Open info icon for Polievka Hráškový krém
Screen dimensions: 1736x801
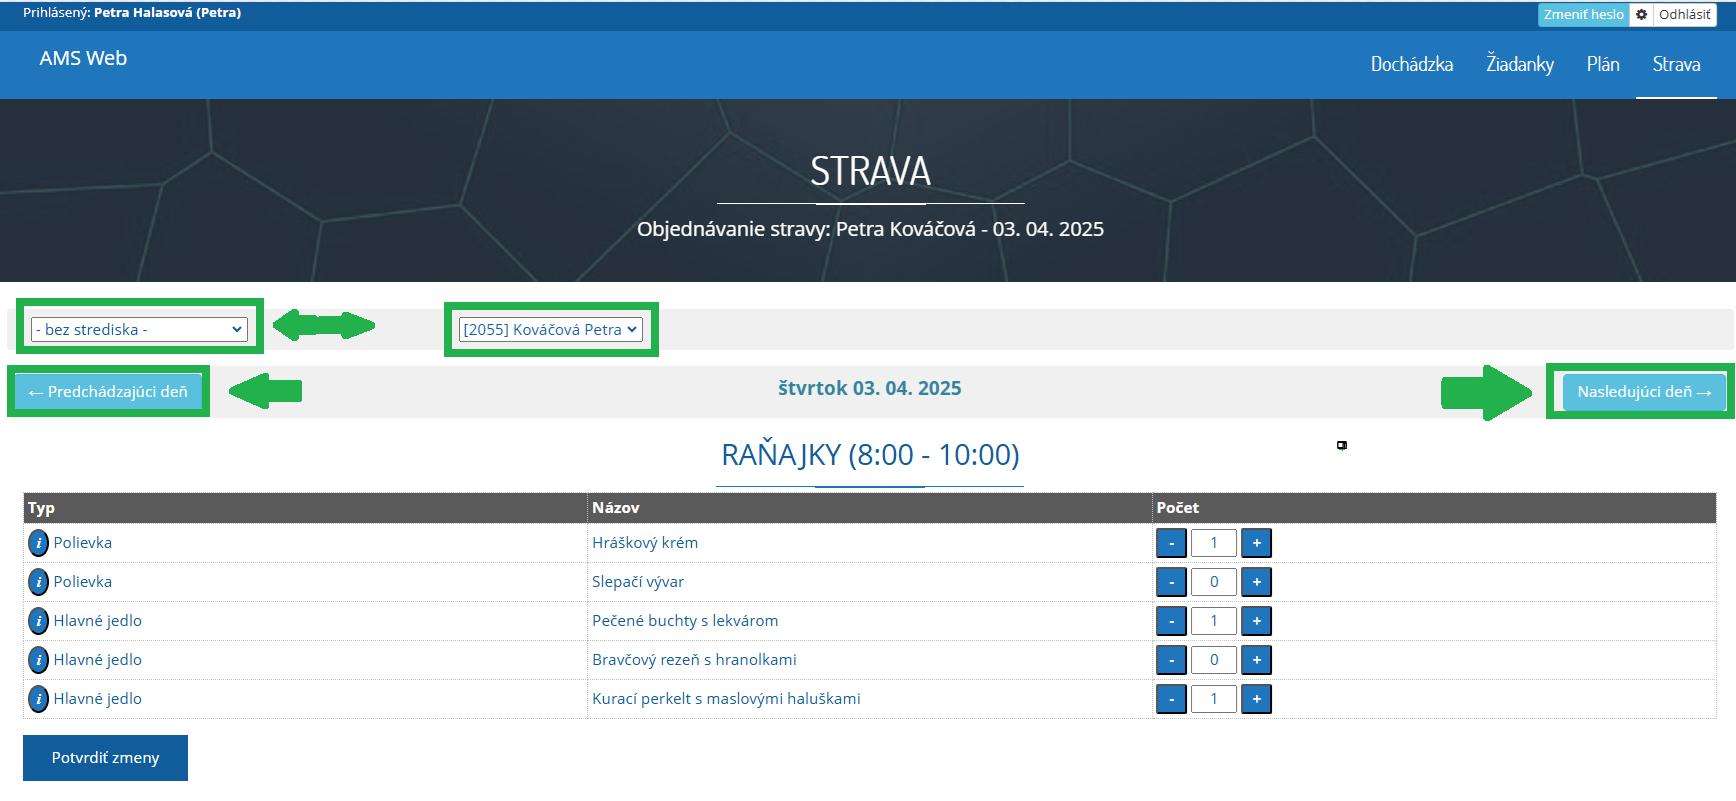click(38, 543)
